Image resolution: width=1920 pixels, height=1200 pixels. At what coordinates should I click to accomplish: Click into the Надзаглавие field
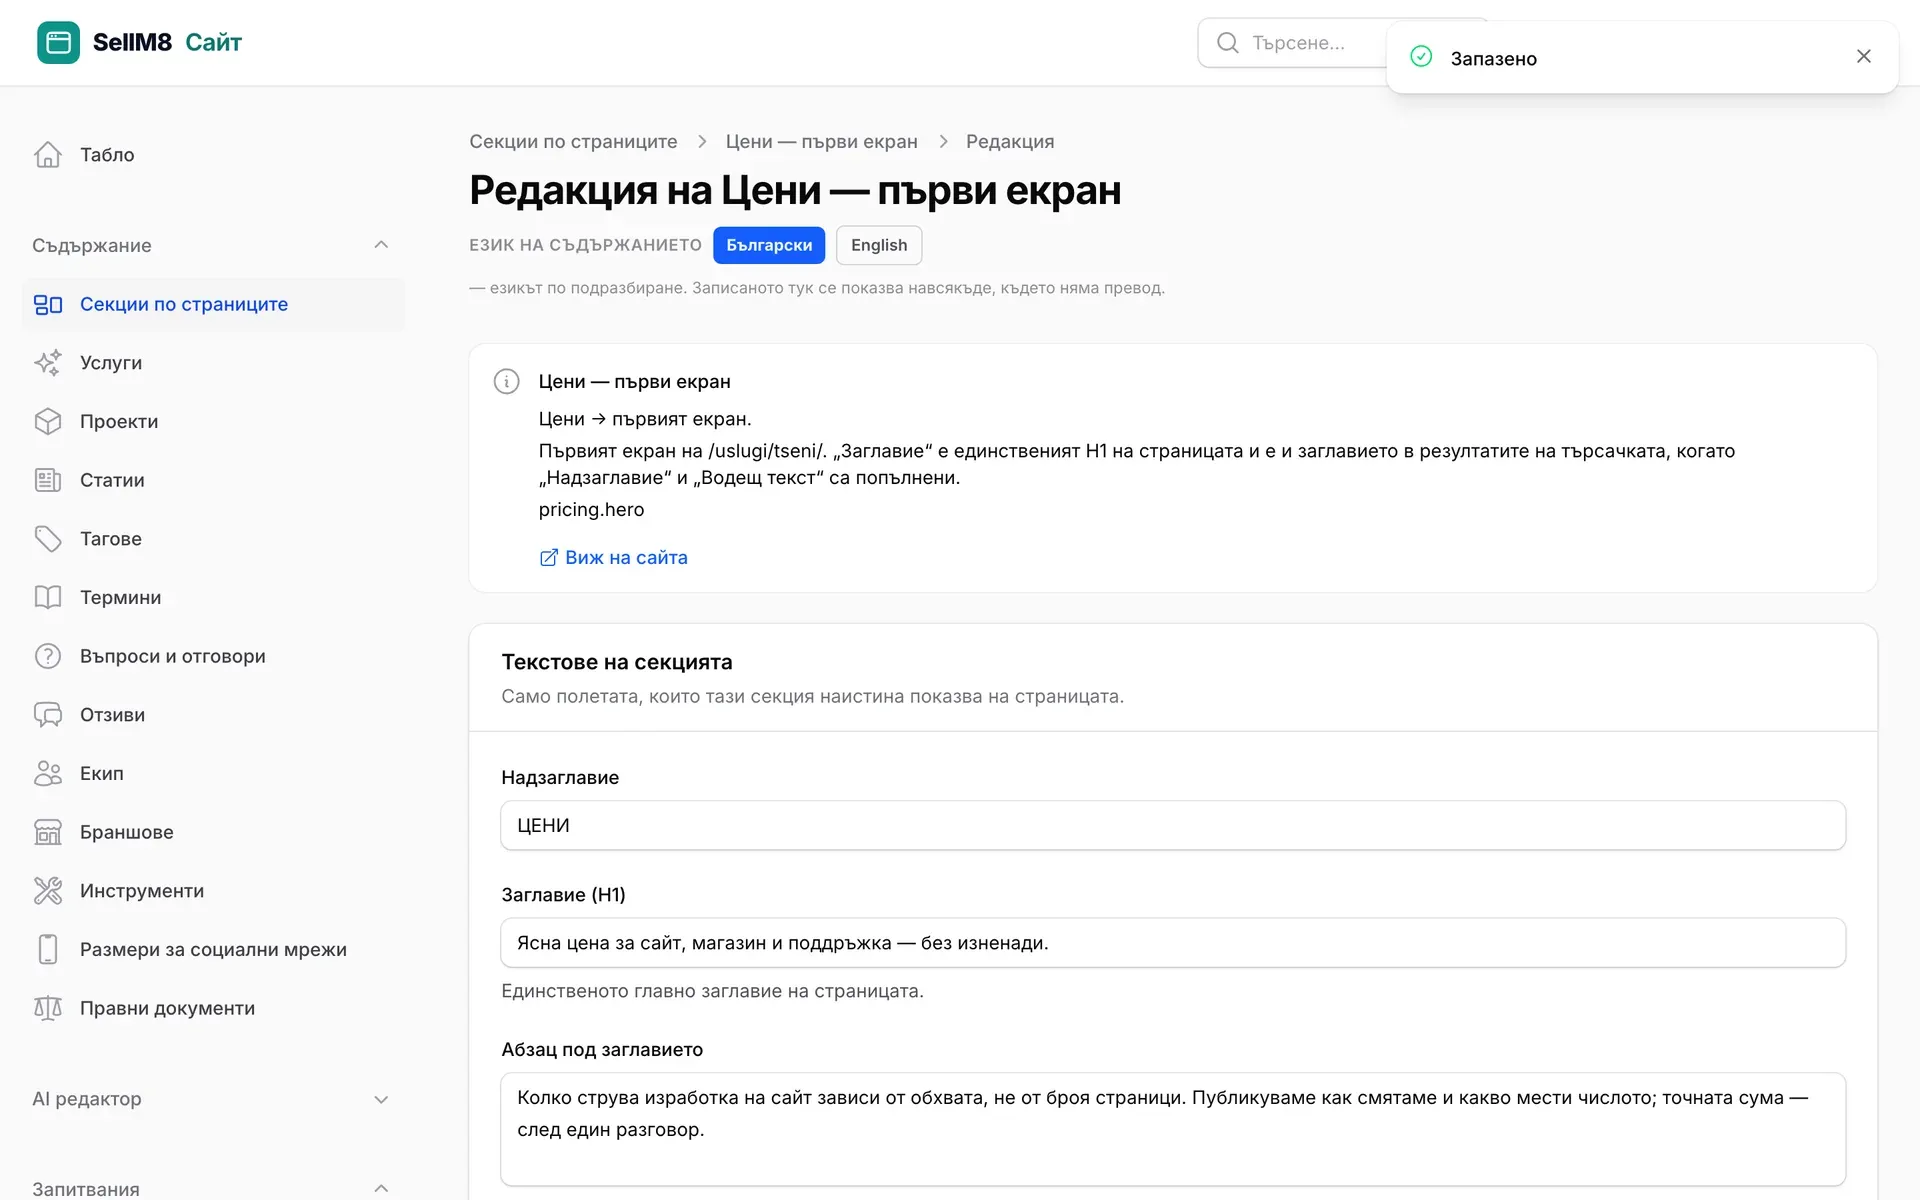click(x=1173, y=826)
